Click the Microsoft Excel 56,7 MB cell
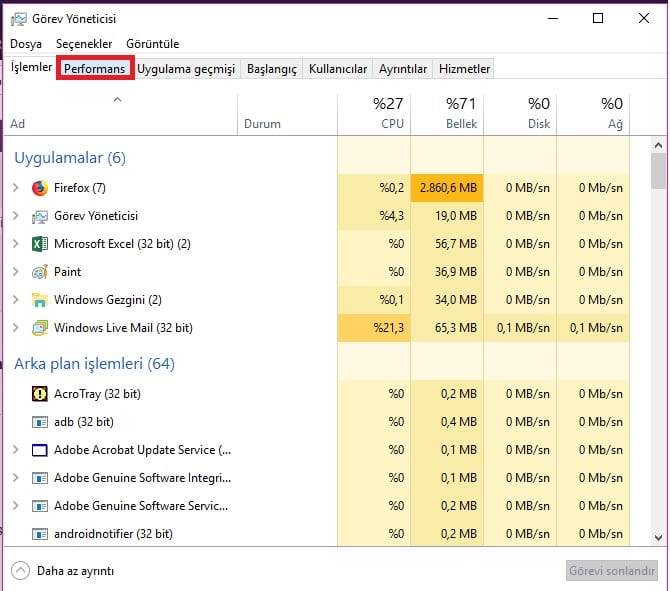This screenshot has width=670, height=591. tap(447, 244)
